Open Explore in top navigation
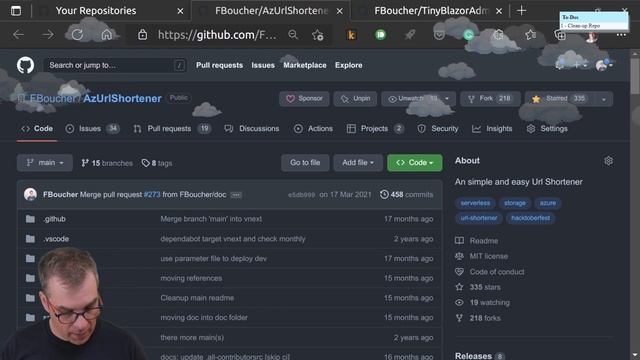 [349, 65]
